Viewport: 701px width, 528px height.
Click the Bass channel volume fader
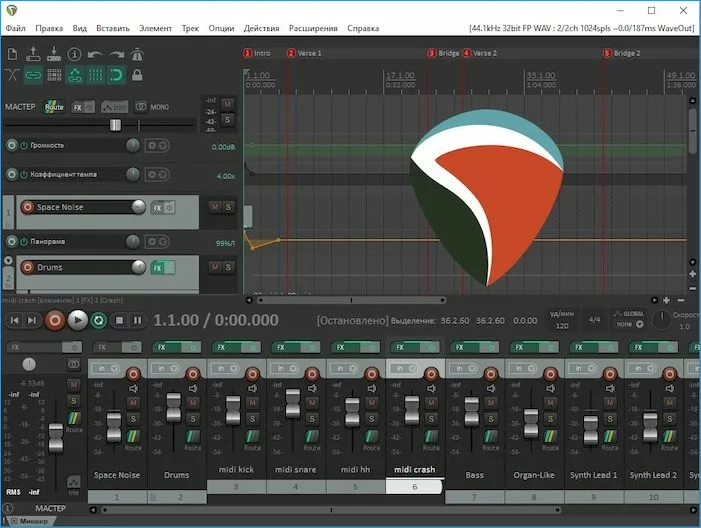471,411
